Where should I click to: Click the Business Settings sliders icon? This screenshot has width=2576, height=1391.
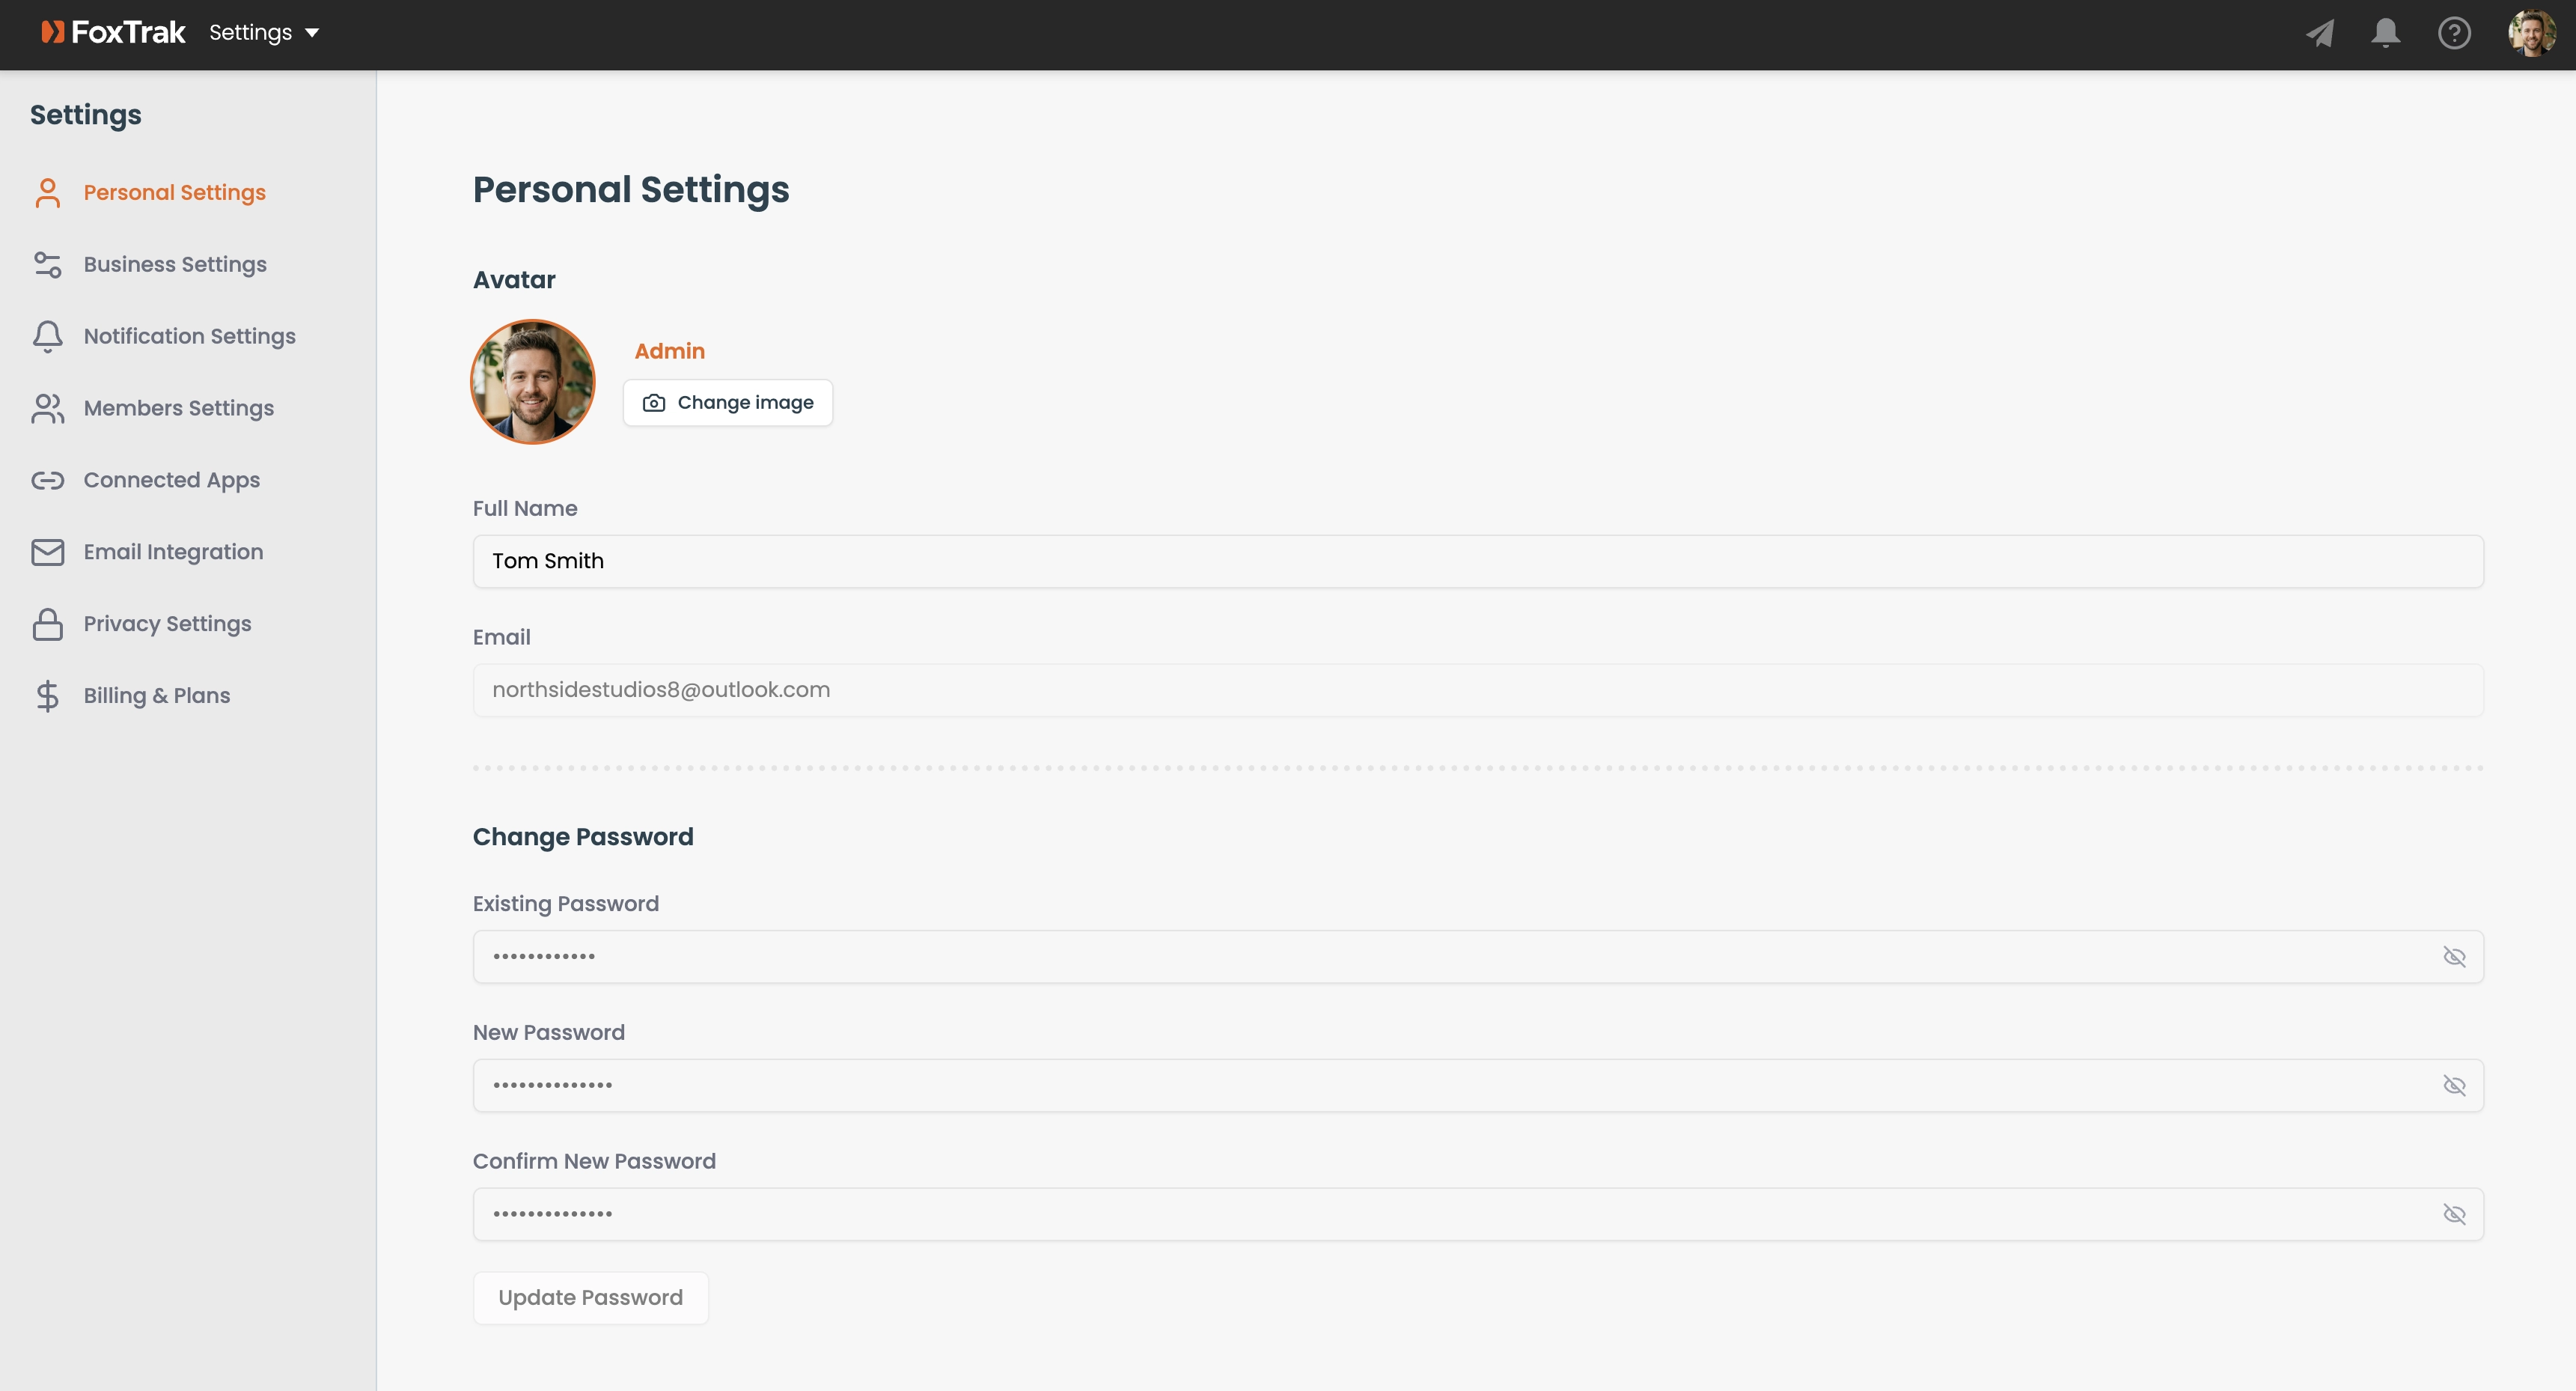[x=47, y=265]
